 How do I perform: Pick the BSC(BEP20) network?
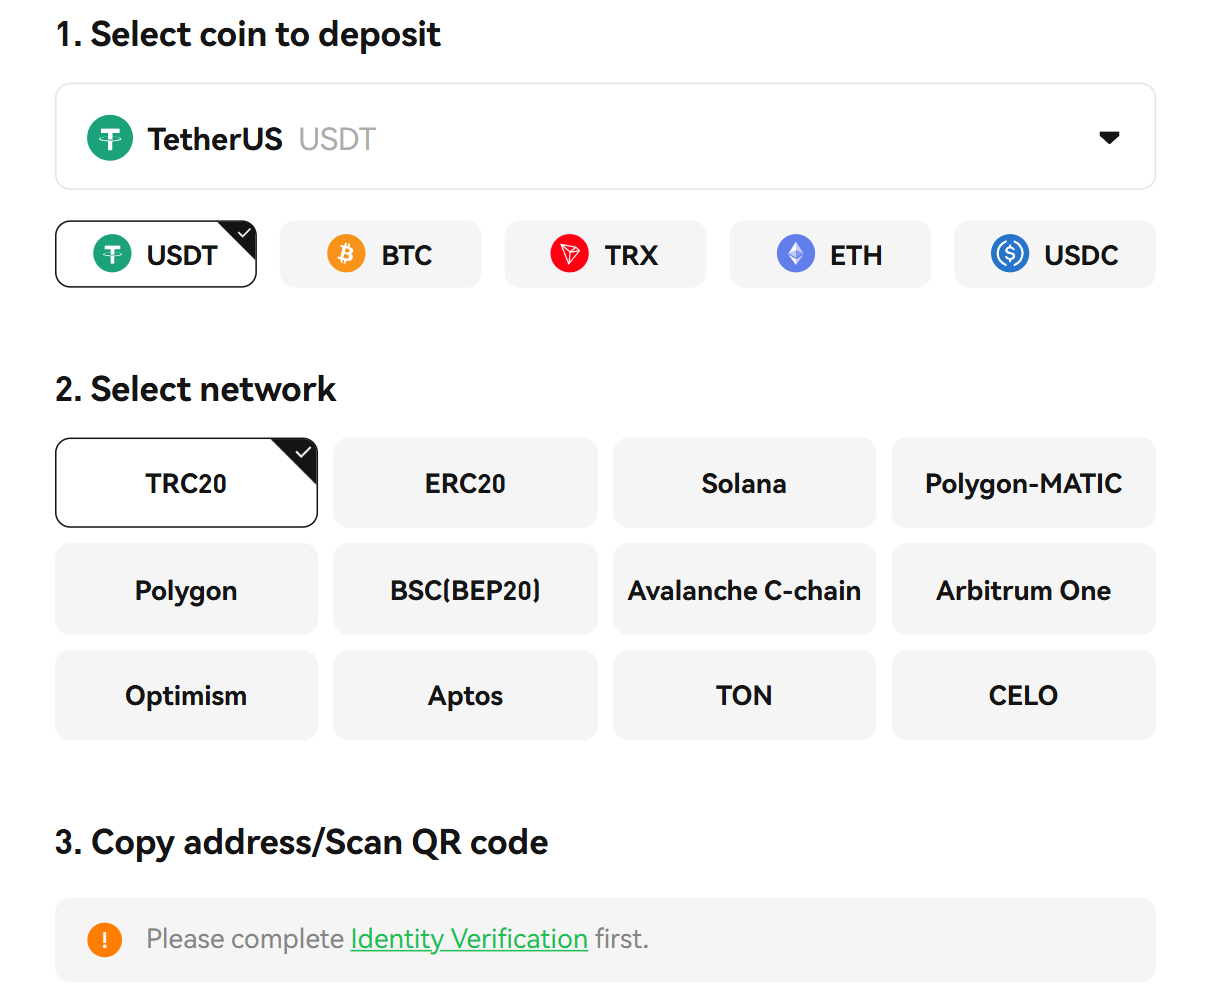tap(465, 590)
